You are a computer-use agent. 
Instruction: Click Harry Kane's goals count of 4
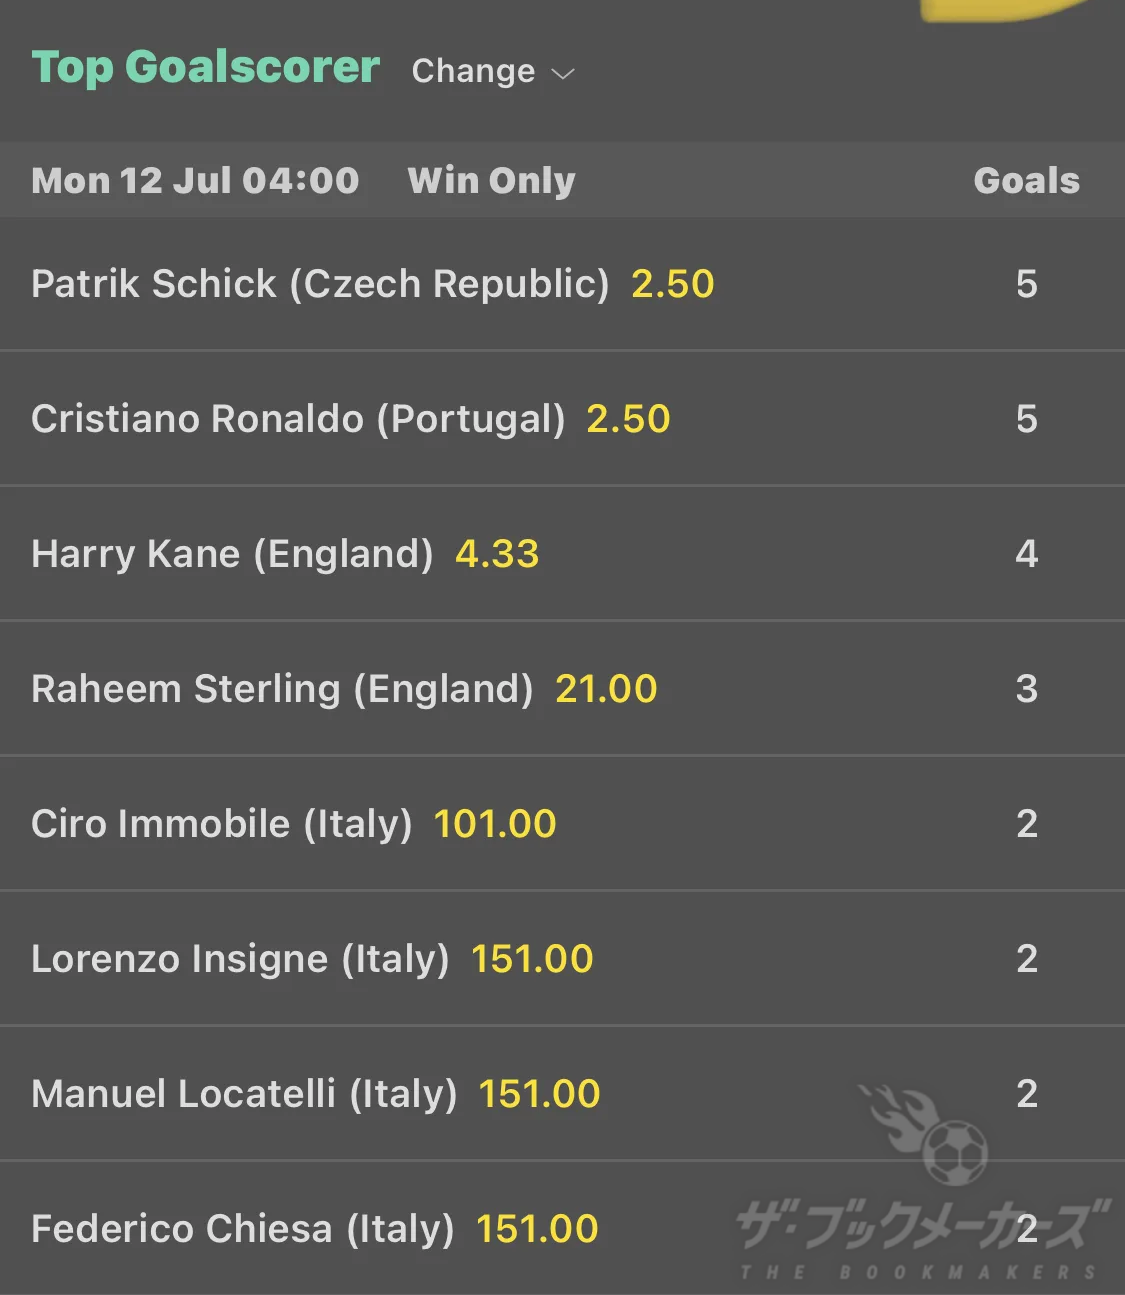(1027, 554)
